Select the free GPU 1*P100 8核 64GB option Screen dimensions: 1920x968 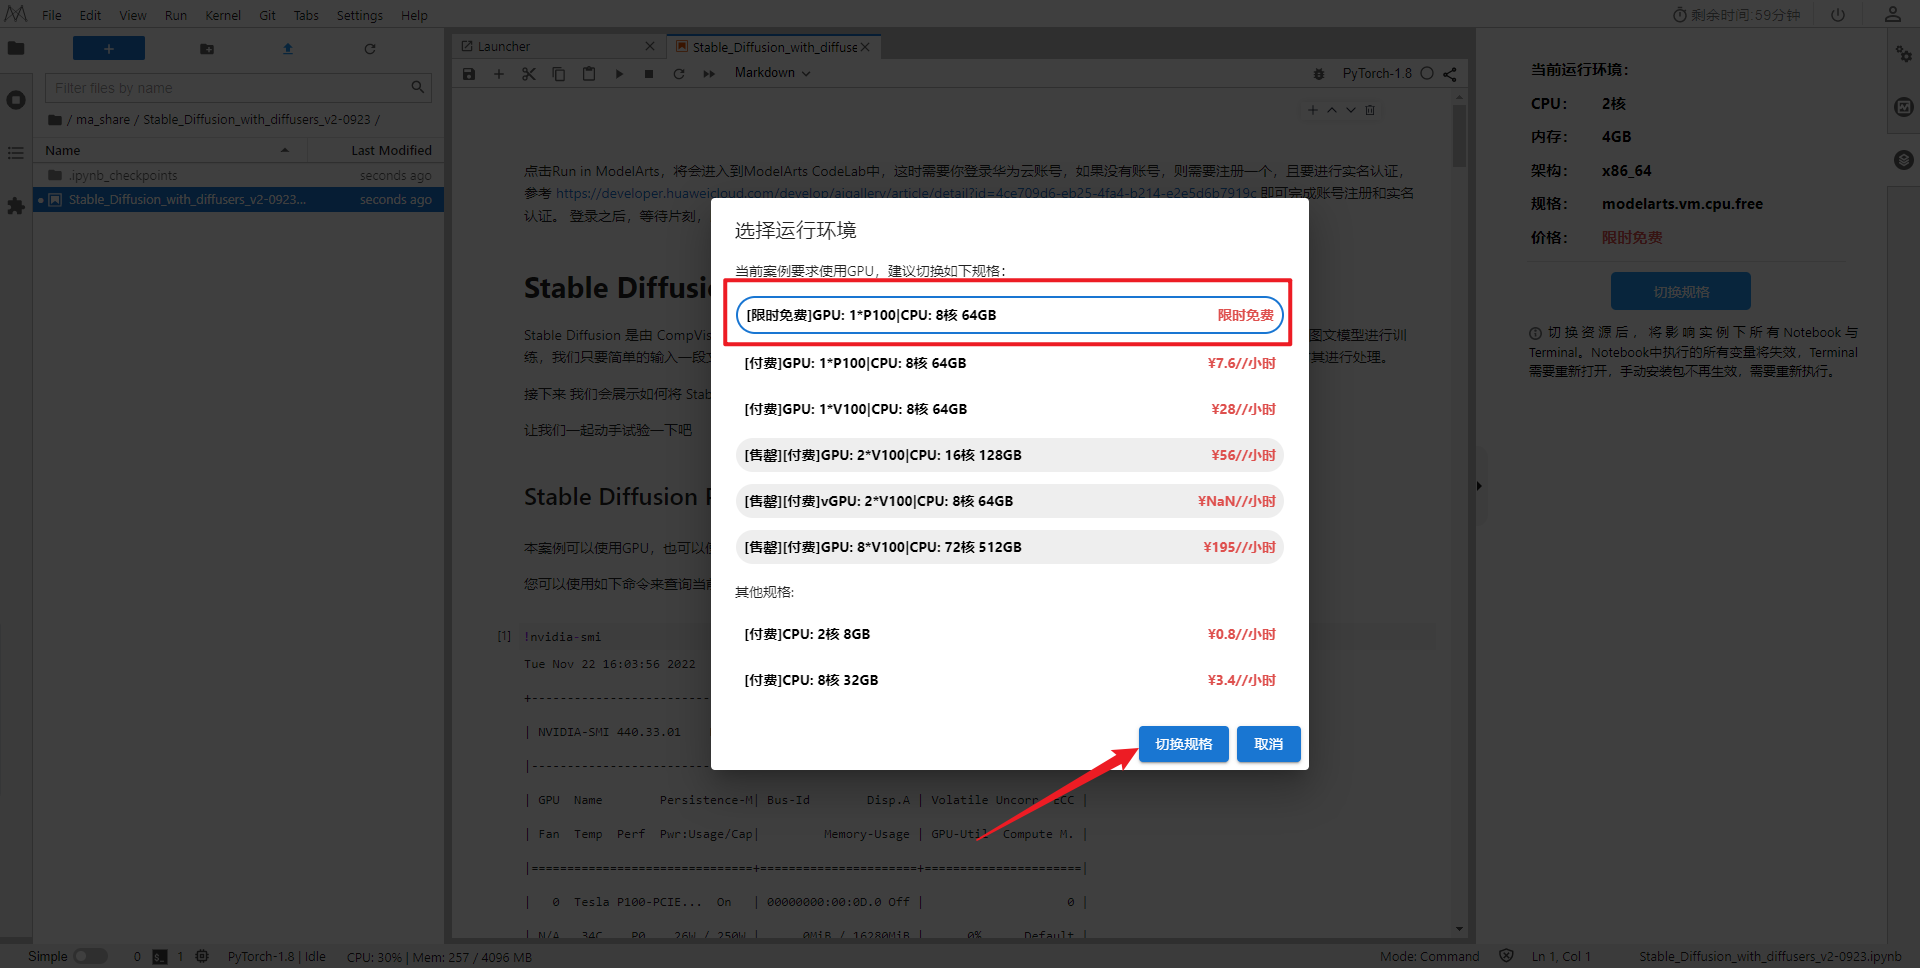[1010, 315]
